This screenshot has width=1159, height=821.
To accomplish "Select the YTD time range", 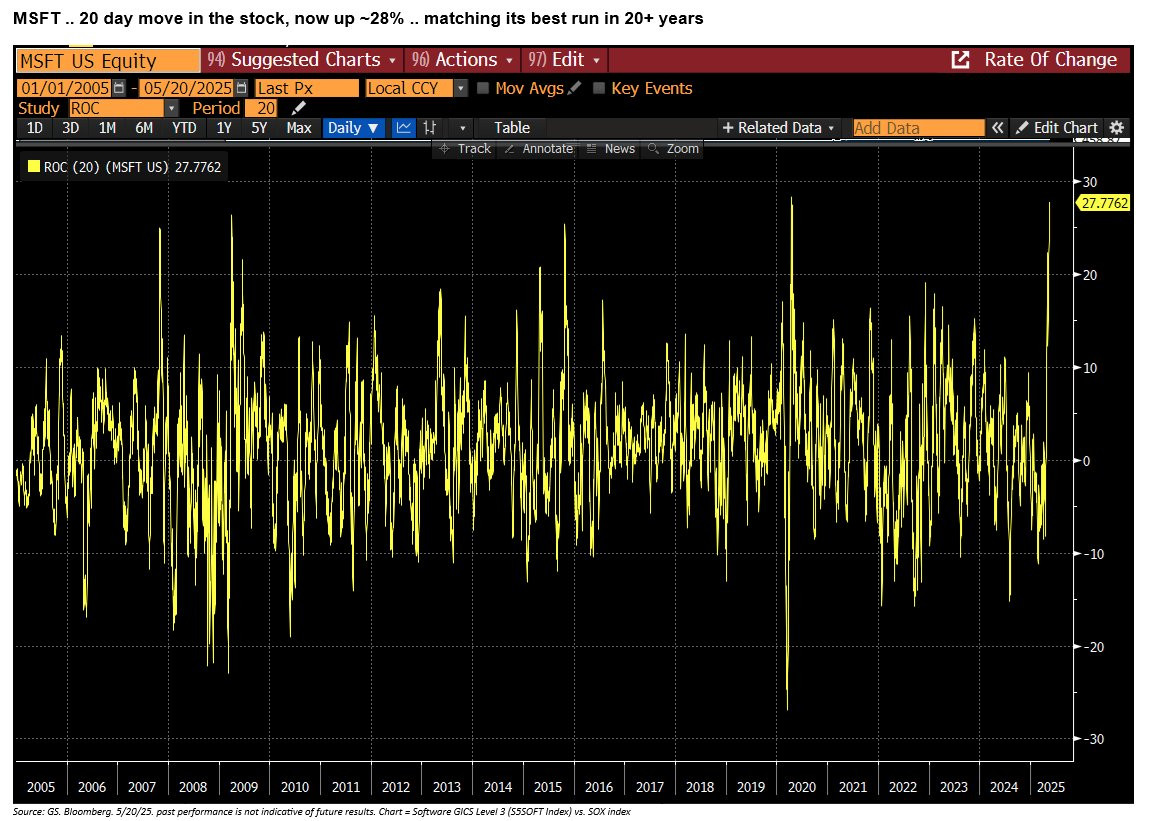I will coord(184,128).
